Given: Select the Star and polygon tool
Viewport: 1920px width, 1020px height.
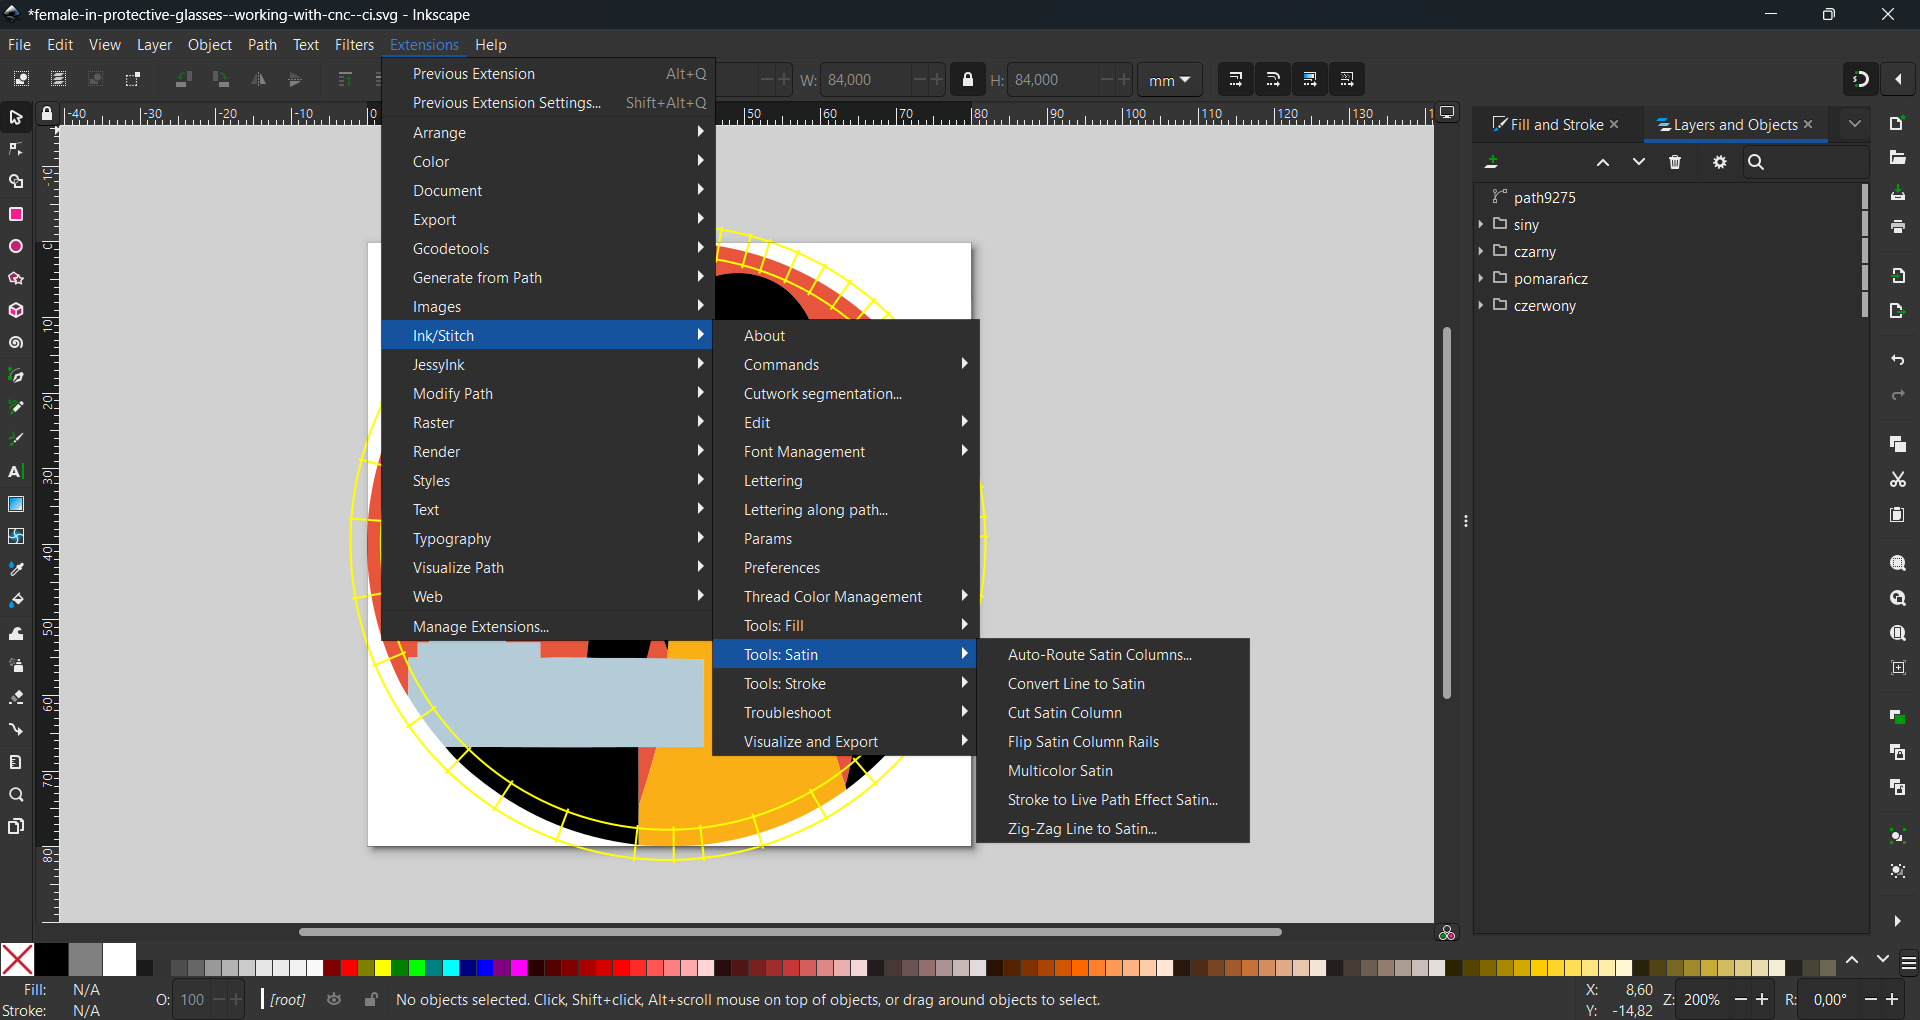Looking at the screenshot, I should point(16,278).
